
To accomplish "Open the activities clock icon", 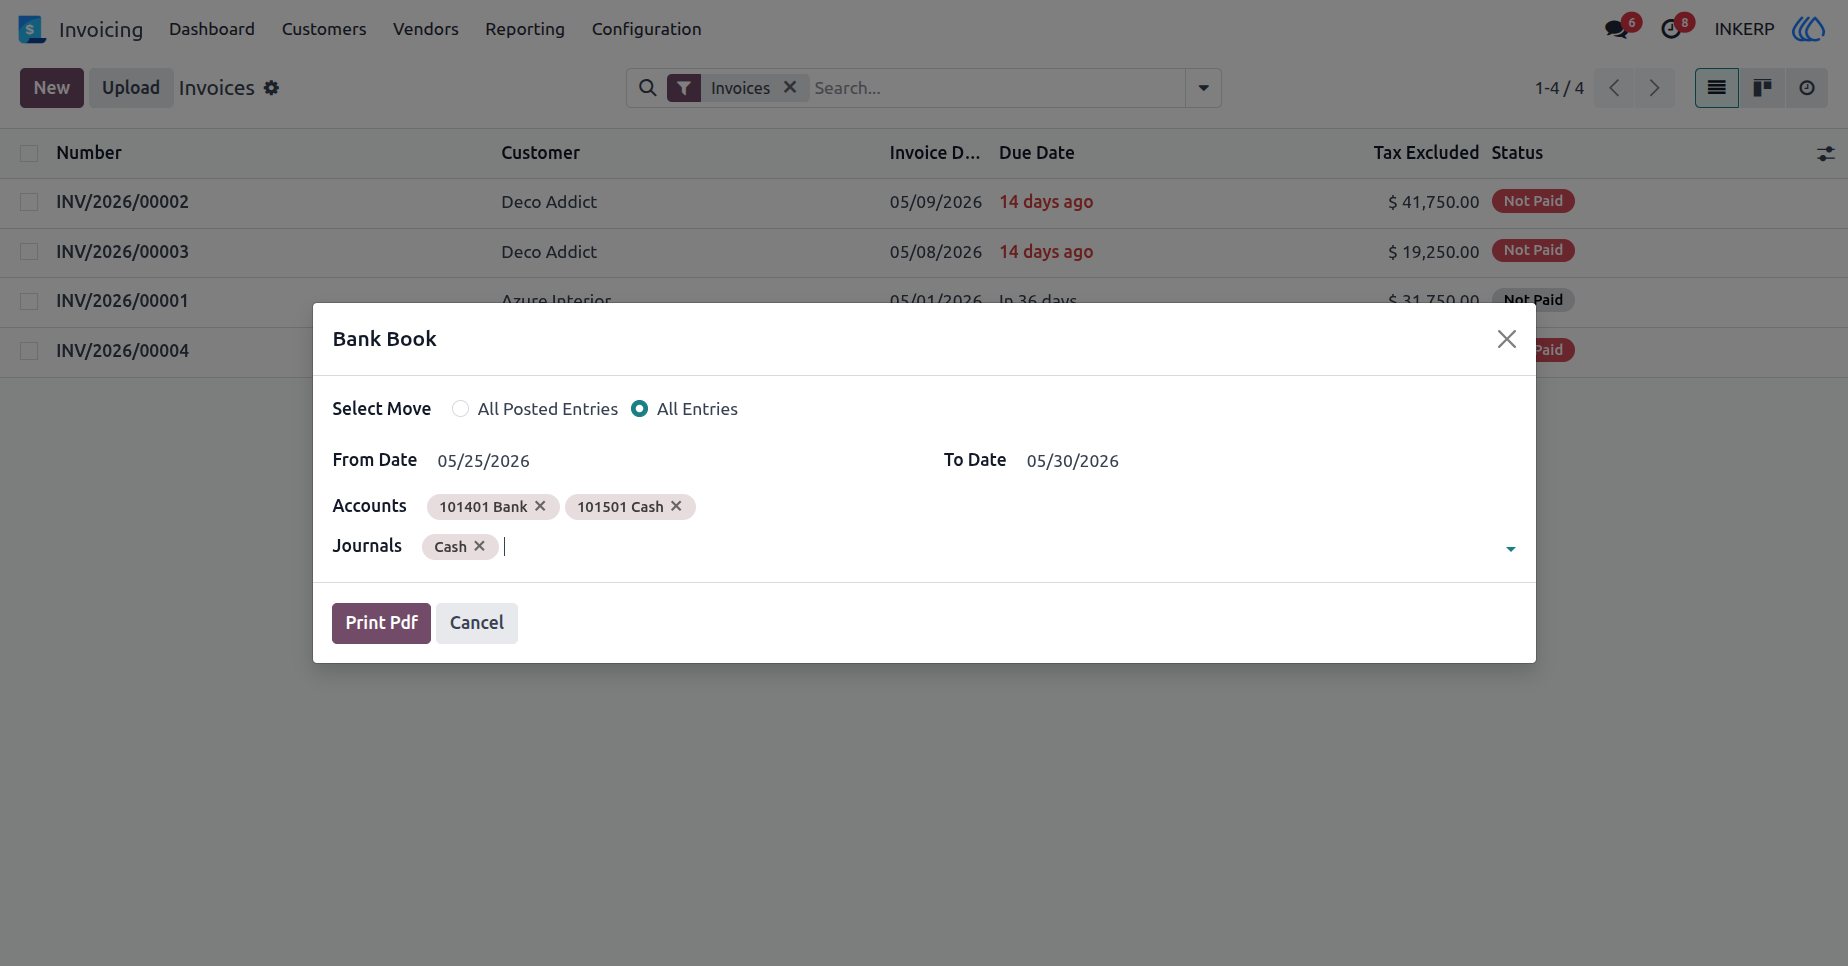I will [x=1671, y=29].
